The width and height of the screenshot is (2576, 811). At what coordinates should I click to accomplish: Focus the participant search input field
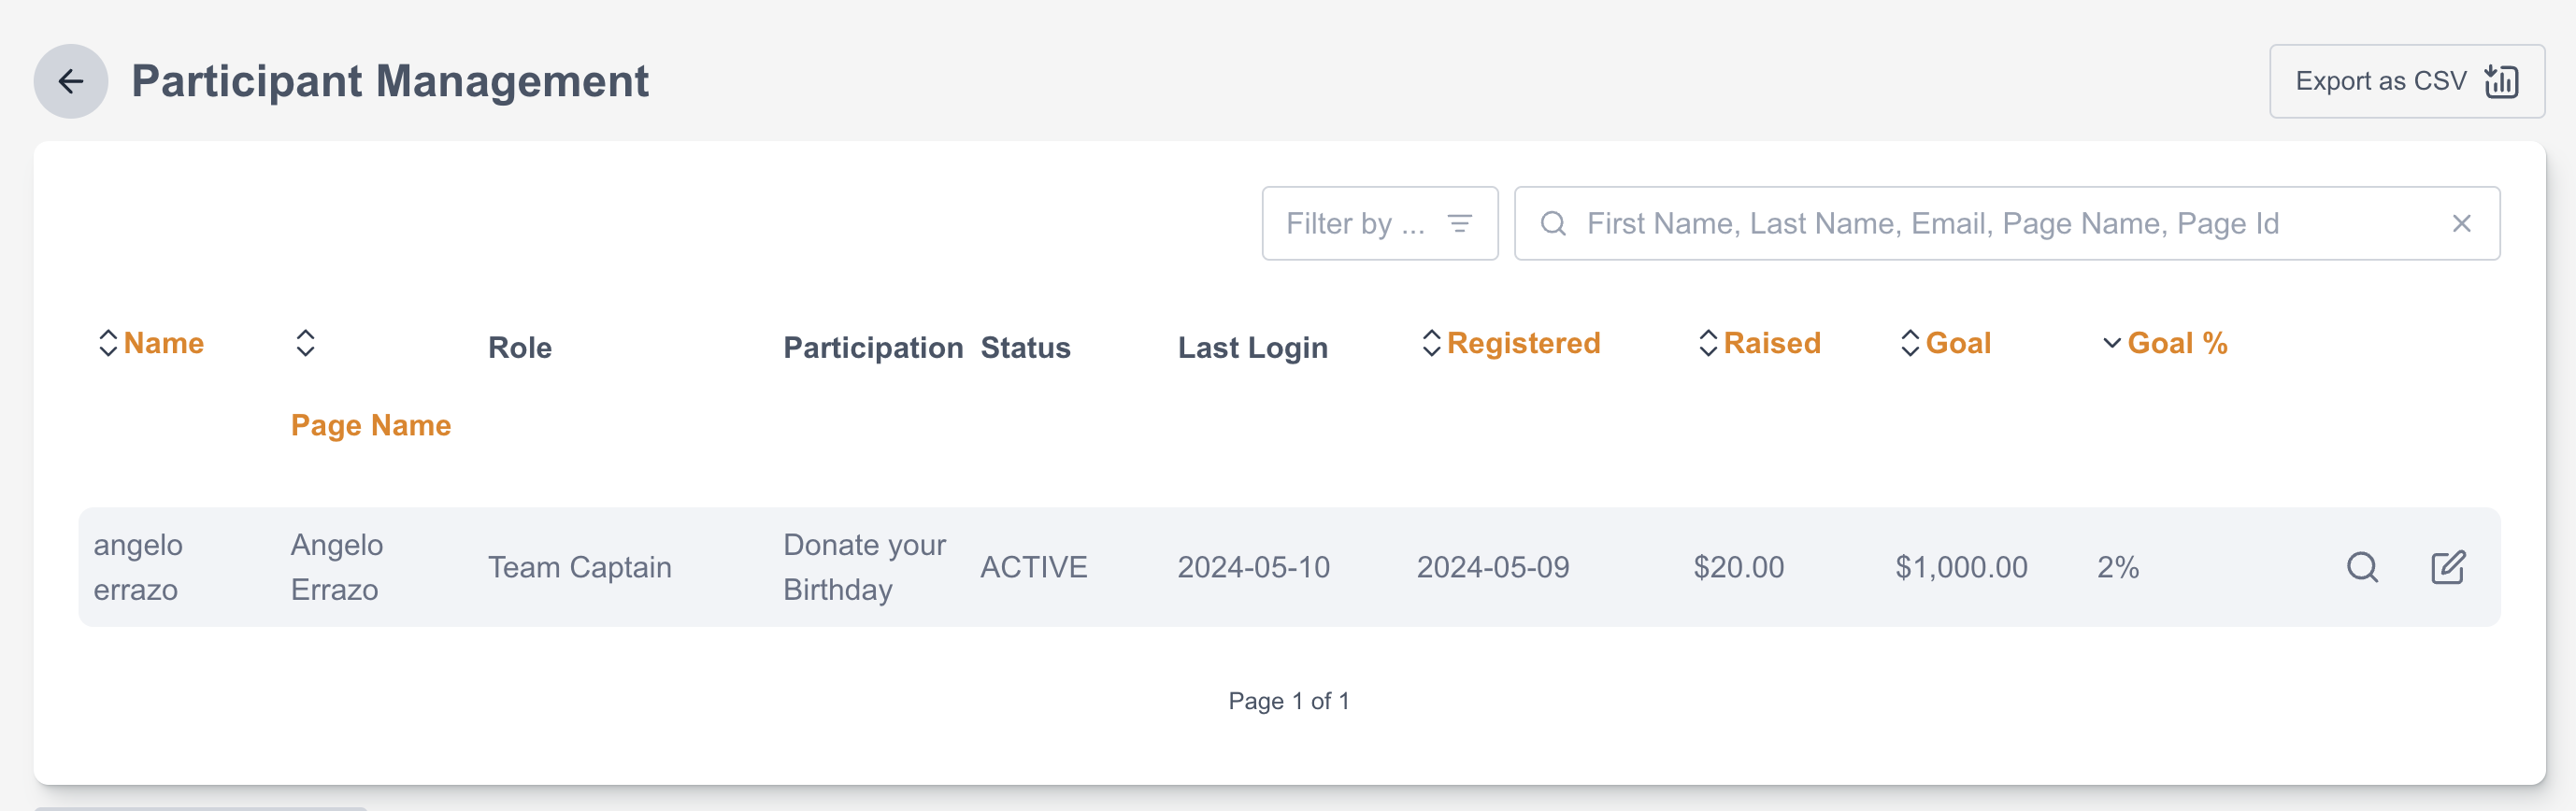(2000, 223)
